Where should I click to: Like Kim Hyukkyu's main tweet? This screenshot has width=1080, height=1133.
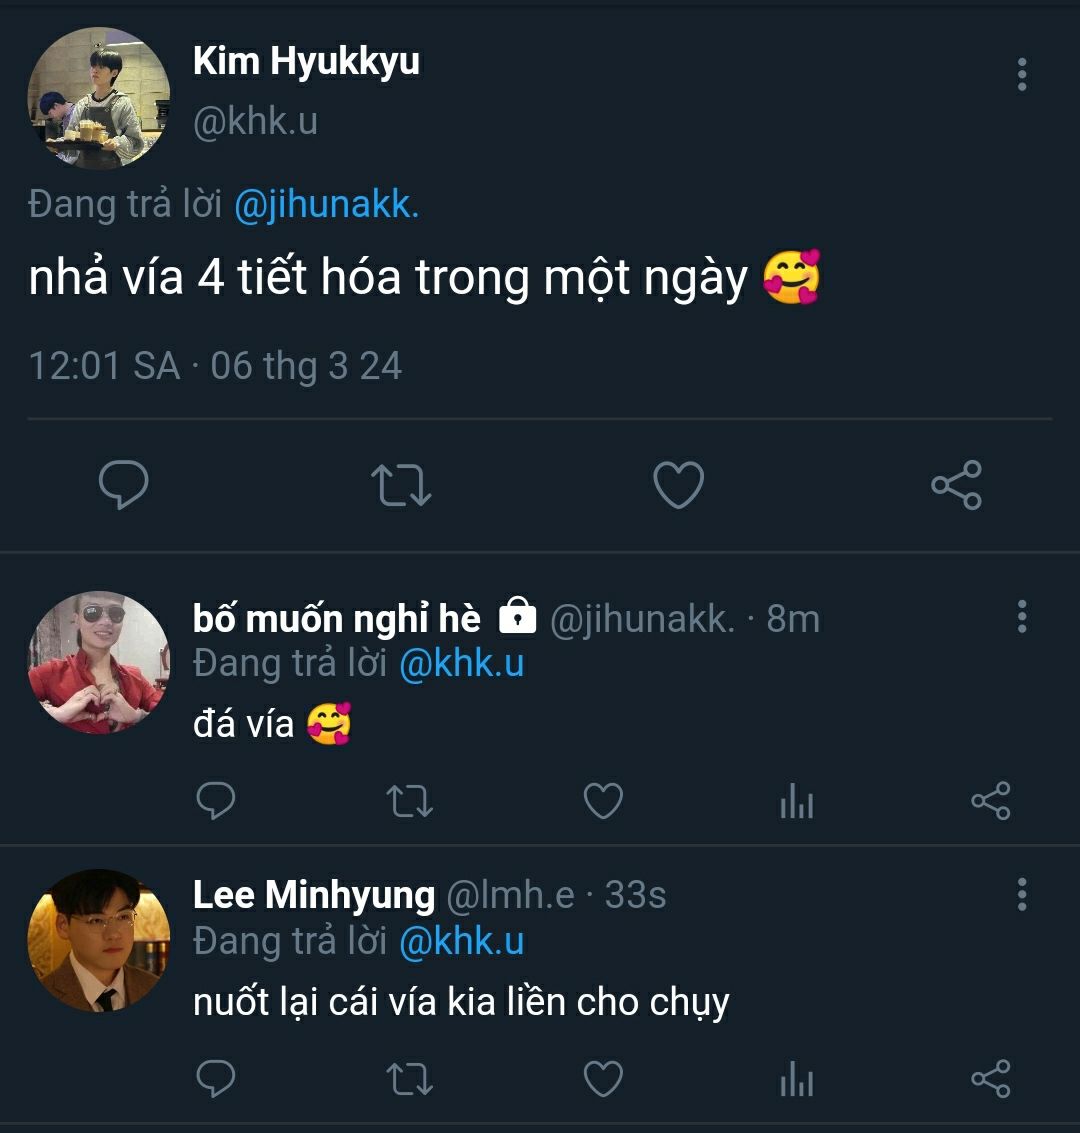click(x=678, y=486)
